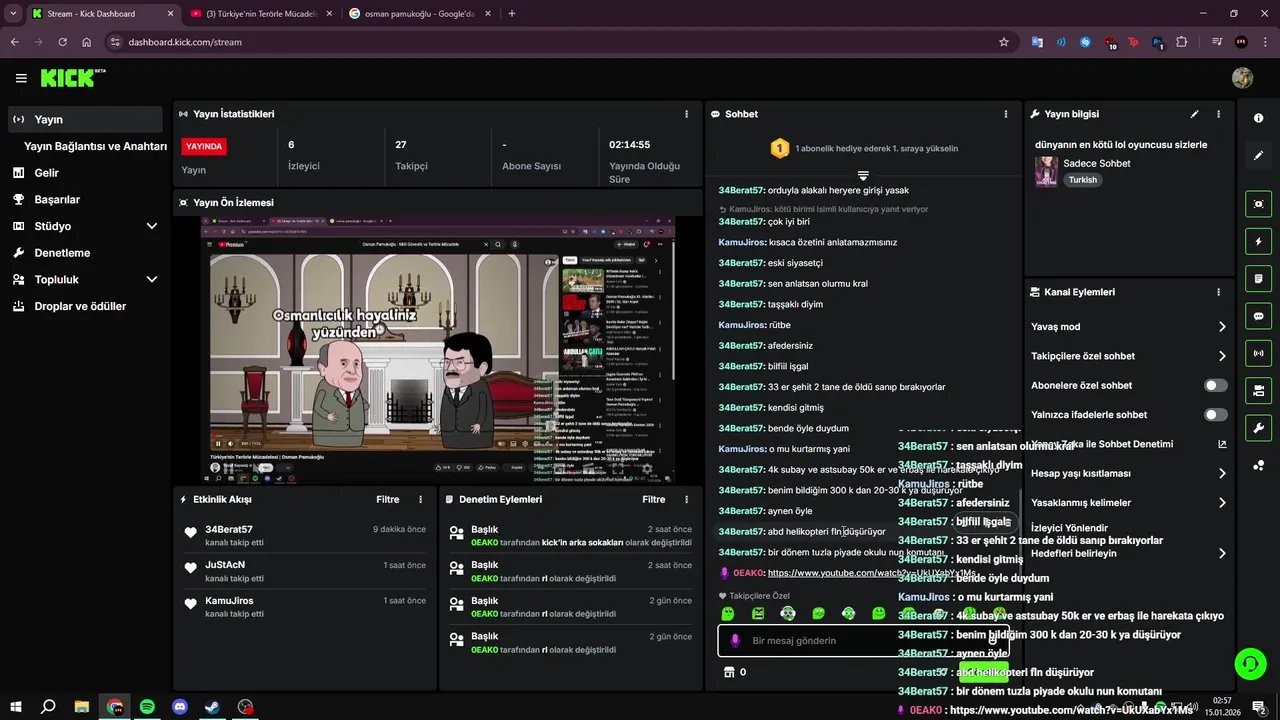Open Yayın İstatistikleri three-dot options
Image resolution: width=1280 pixels, height=720 pixels.
[x=686, y=114]
